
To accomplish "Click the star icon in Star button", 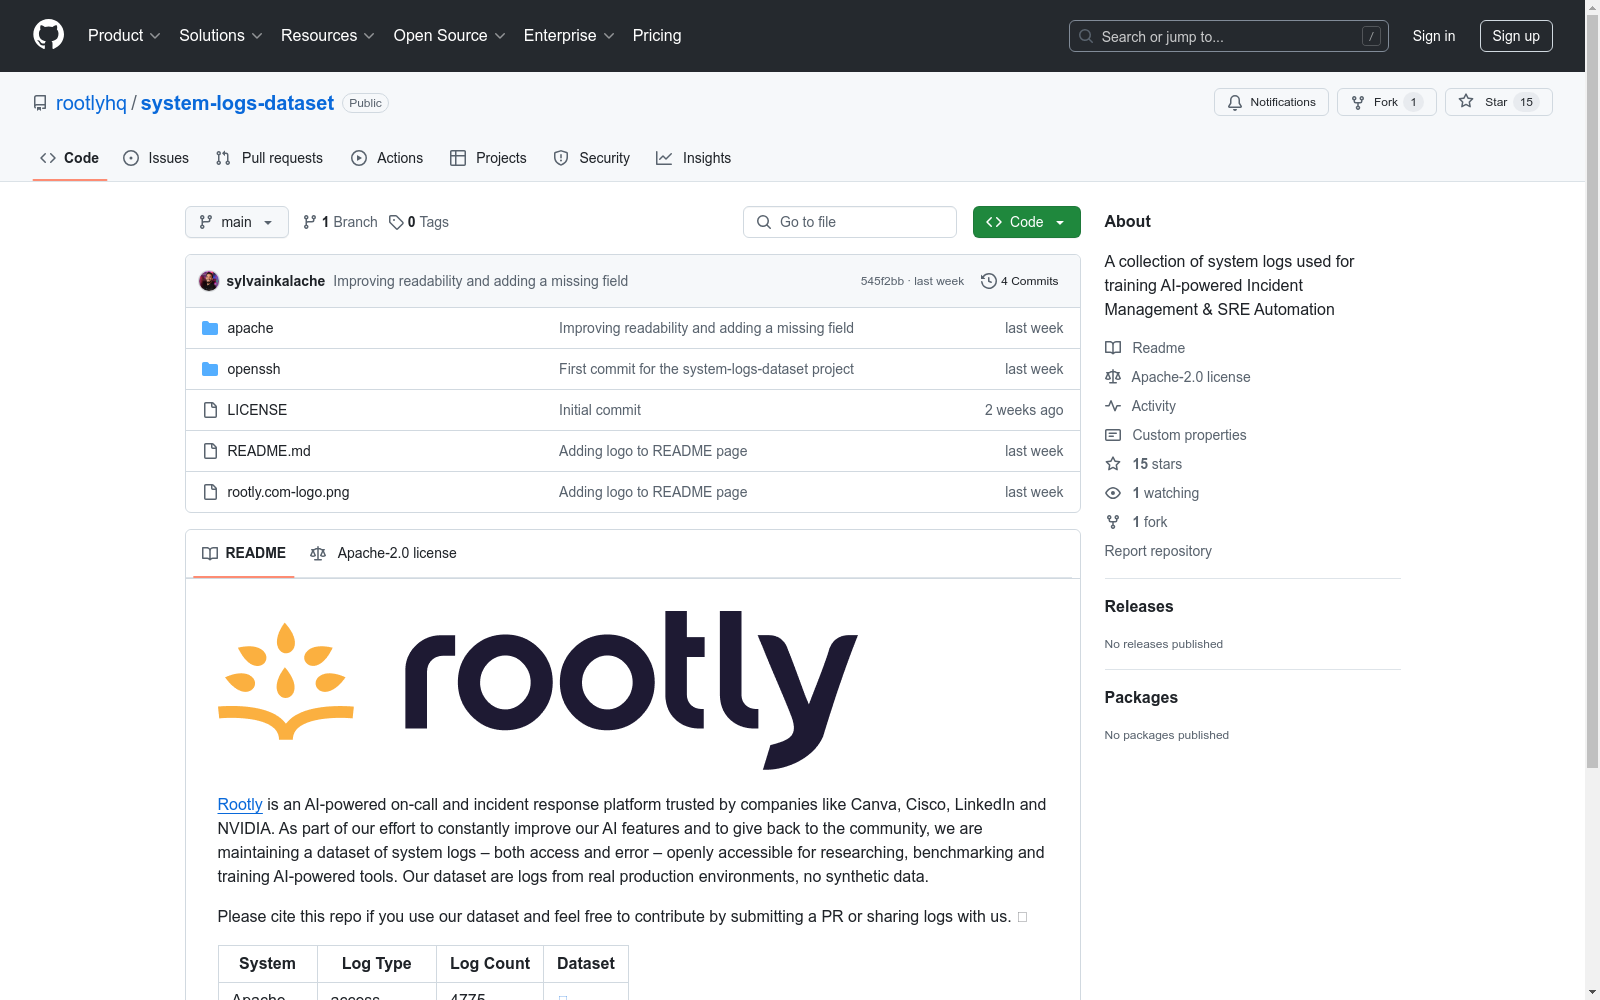I will pyautogui.click(x=1466, y=101).
